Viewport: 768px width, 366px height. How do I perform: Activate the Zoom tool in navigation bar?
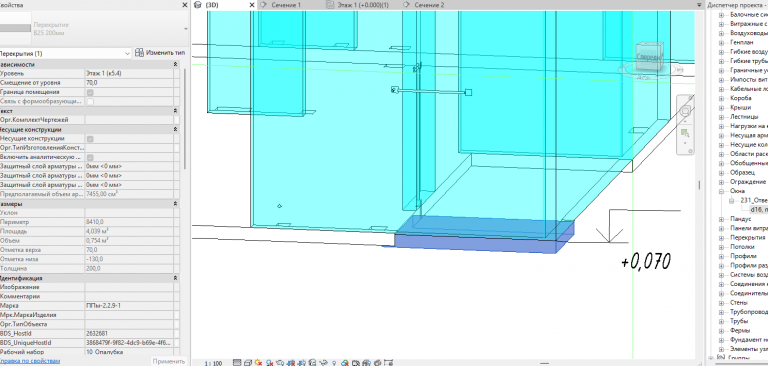click(x=685, y=133)
